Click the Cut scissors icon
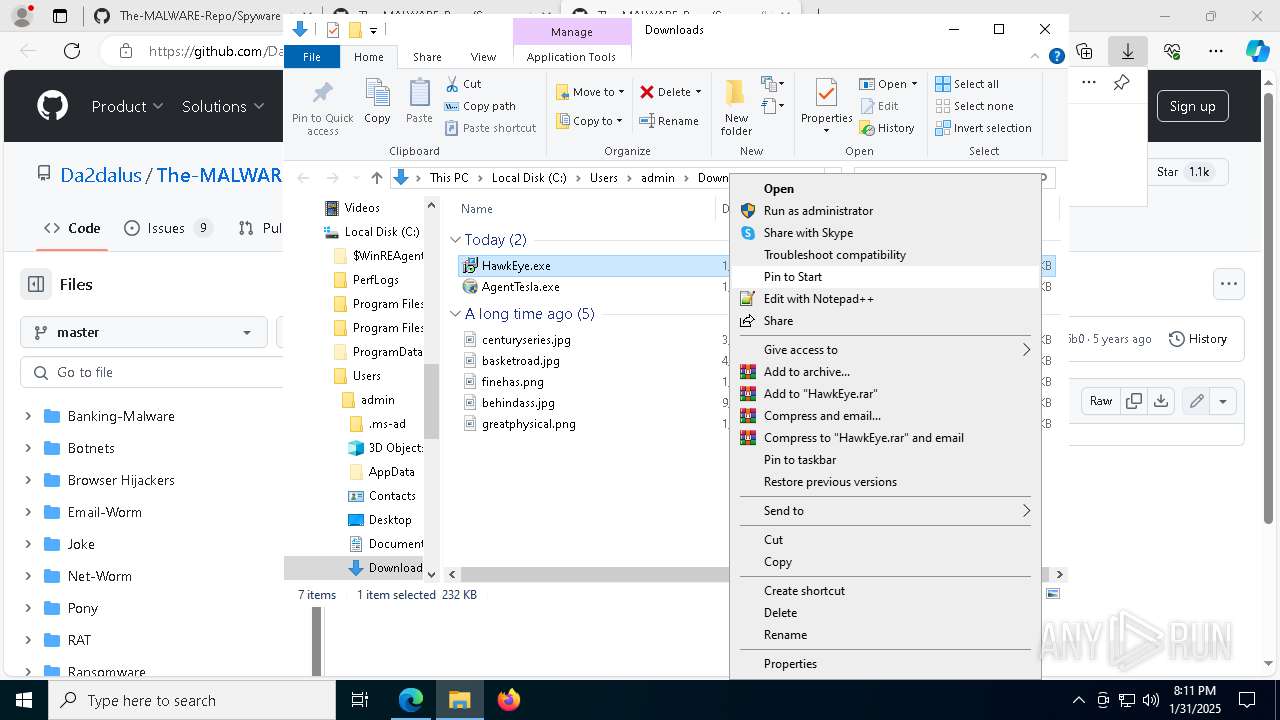Screen dimensions: 1280x720 point(452,84)
